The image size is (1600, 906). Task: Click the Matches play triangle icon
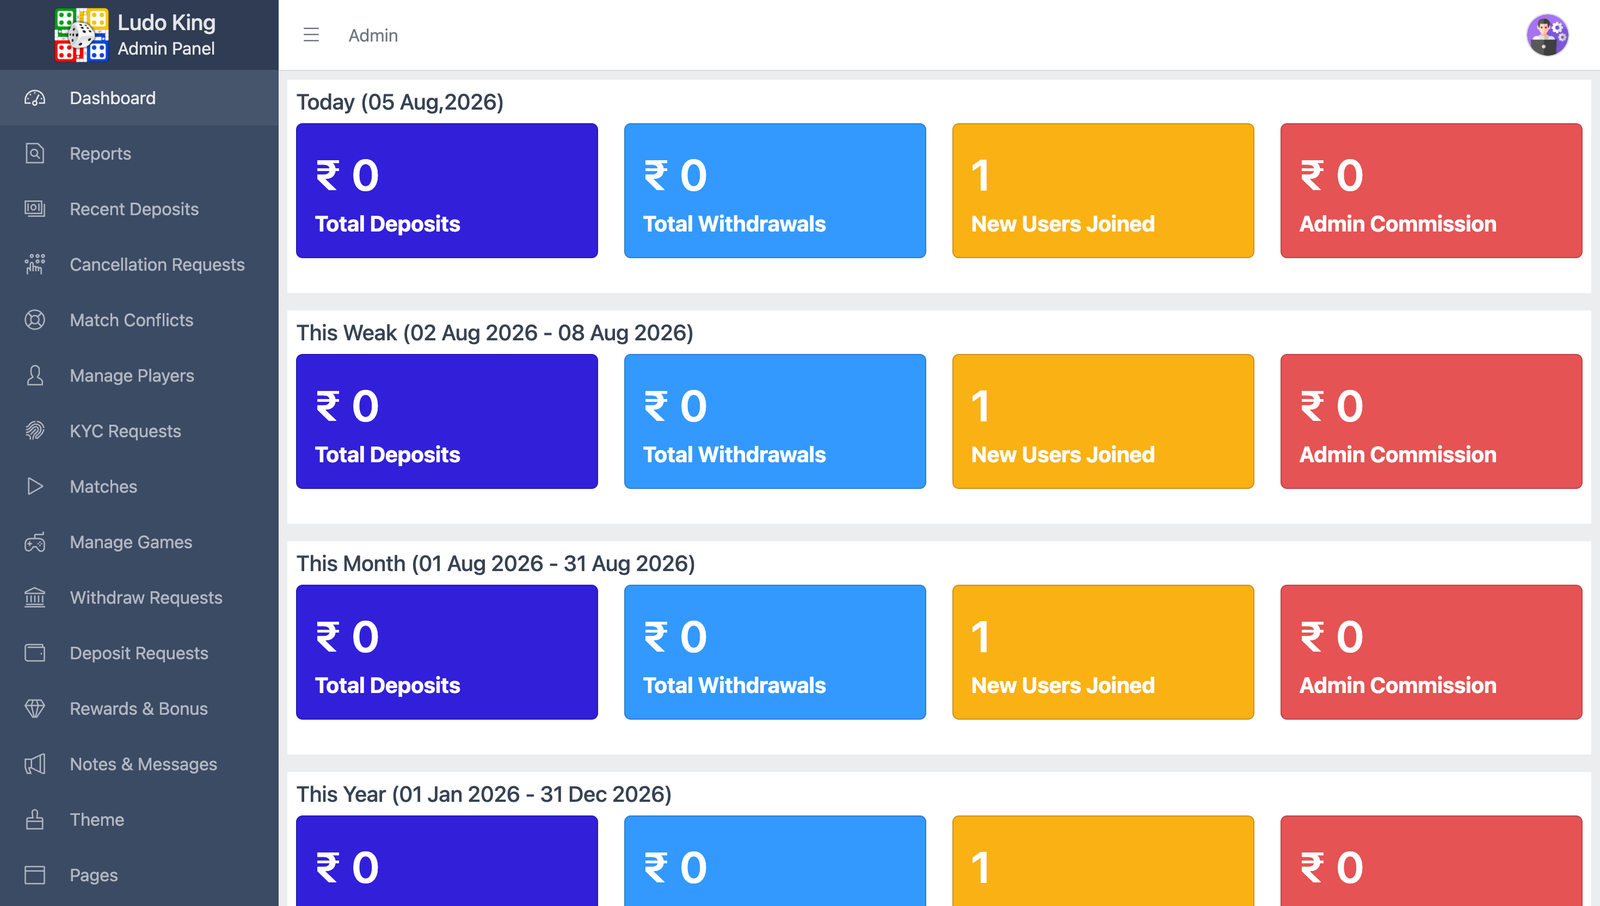[x=35, y=486]
